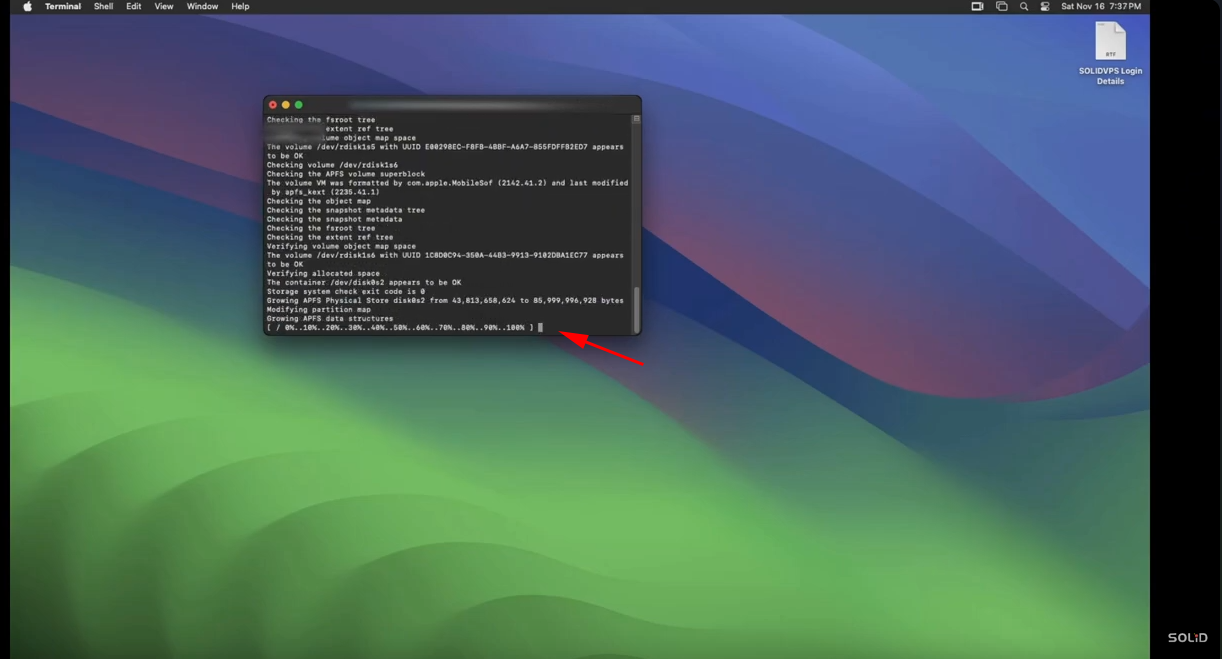Open Control Center in the menu bar

(x=1046, y=6)
